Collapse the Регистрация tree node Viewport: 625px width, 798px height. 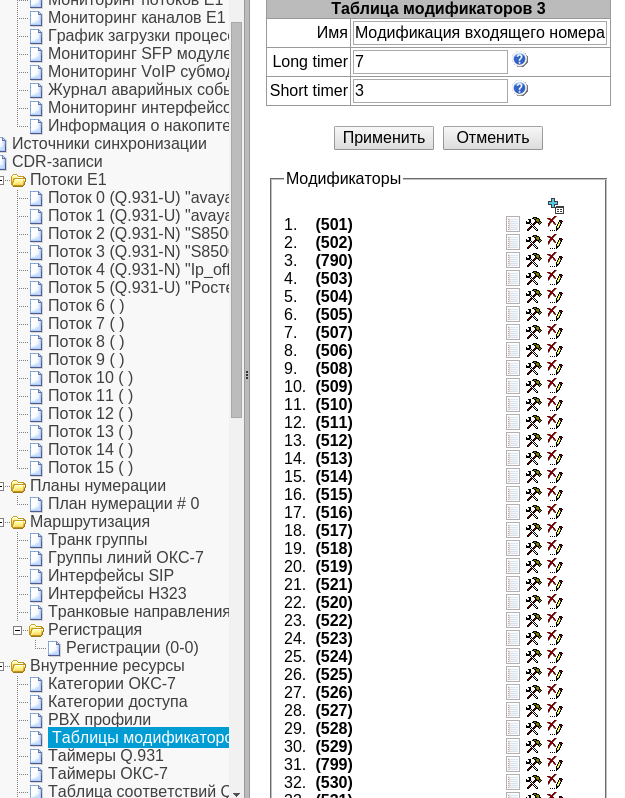pos(18,630)
